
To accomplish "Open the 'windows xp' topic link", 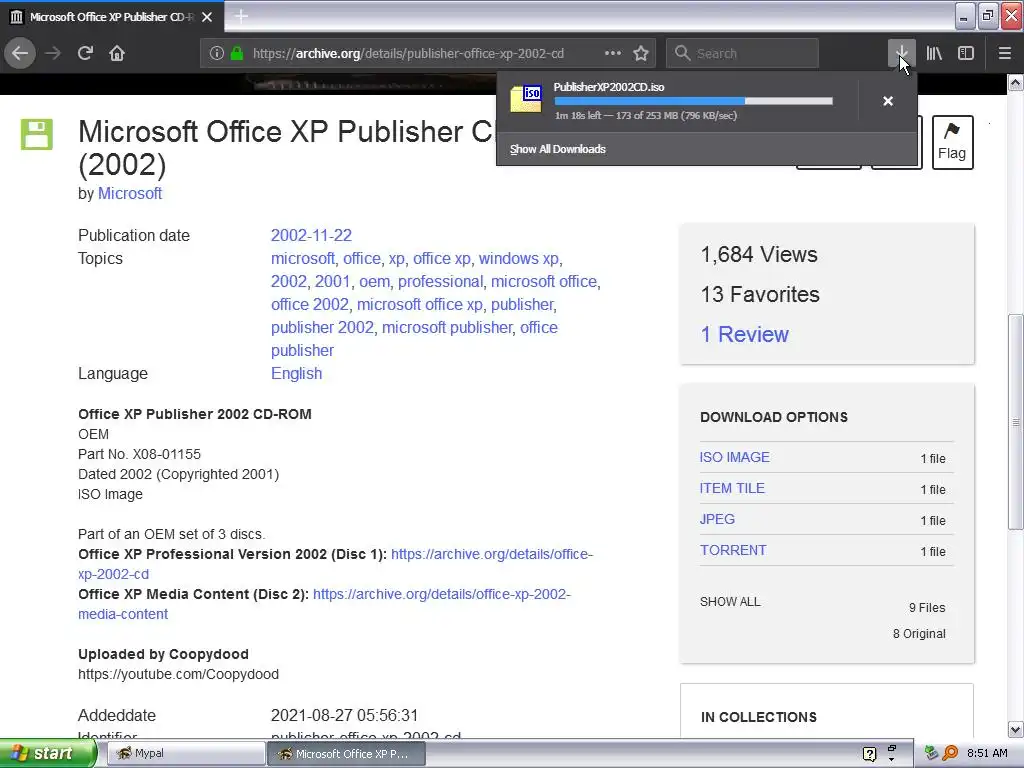I will tap(519, 259).
